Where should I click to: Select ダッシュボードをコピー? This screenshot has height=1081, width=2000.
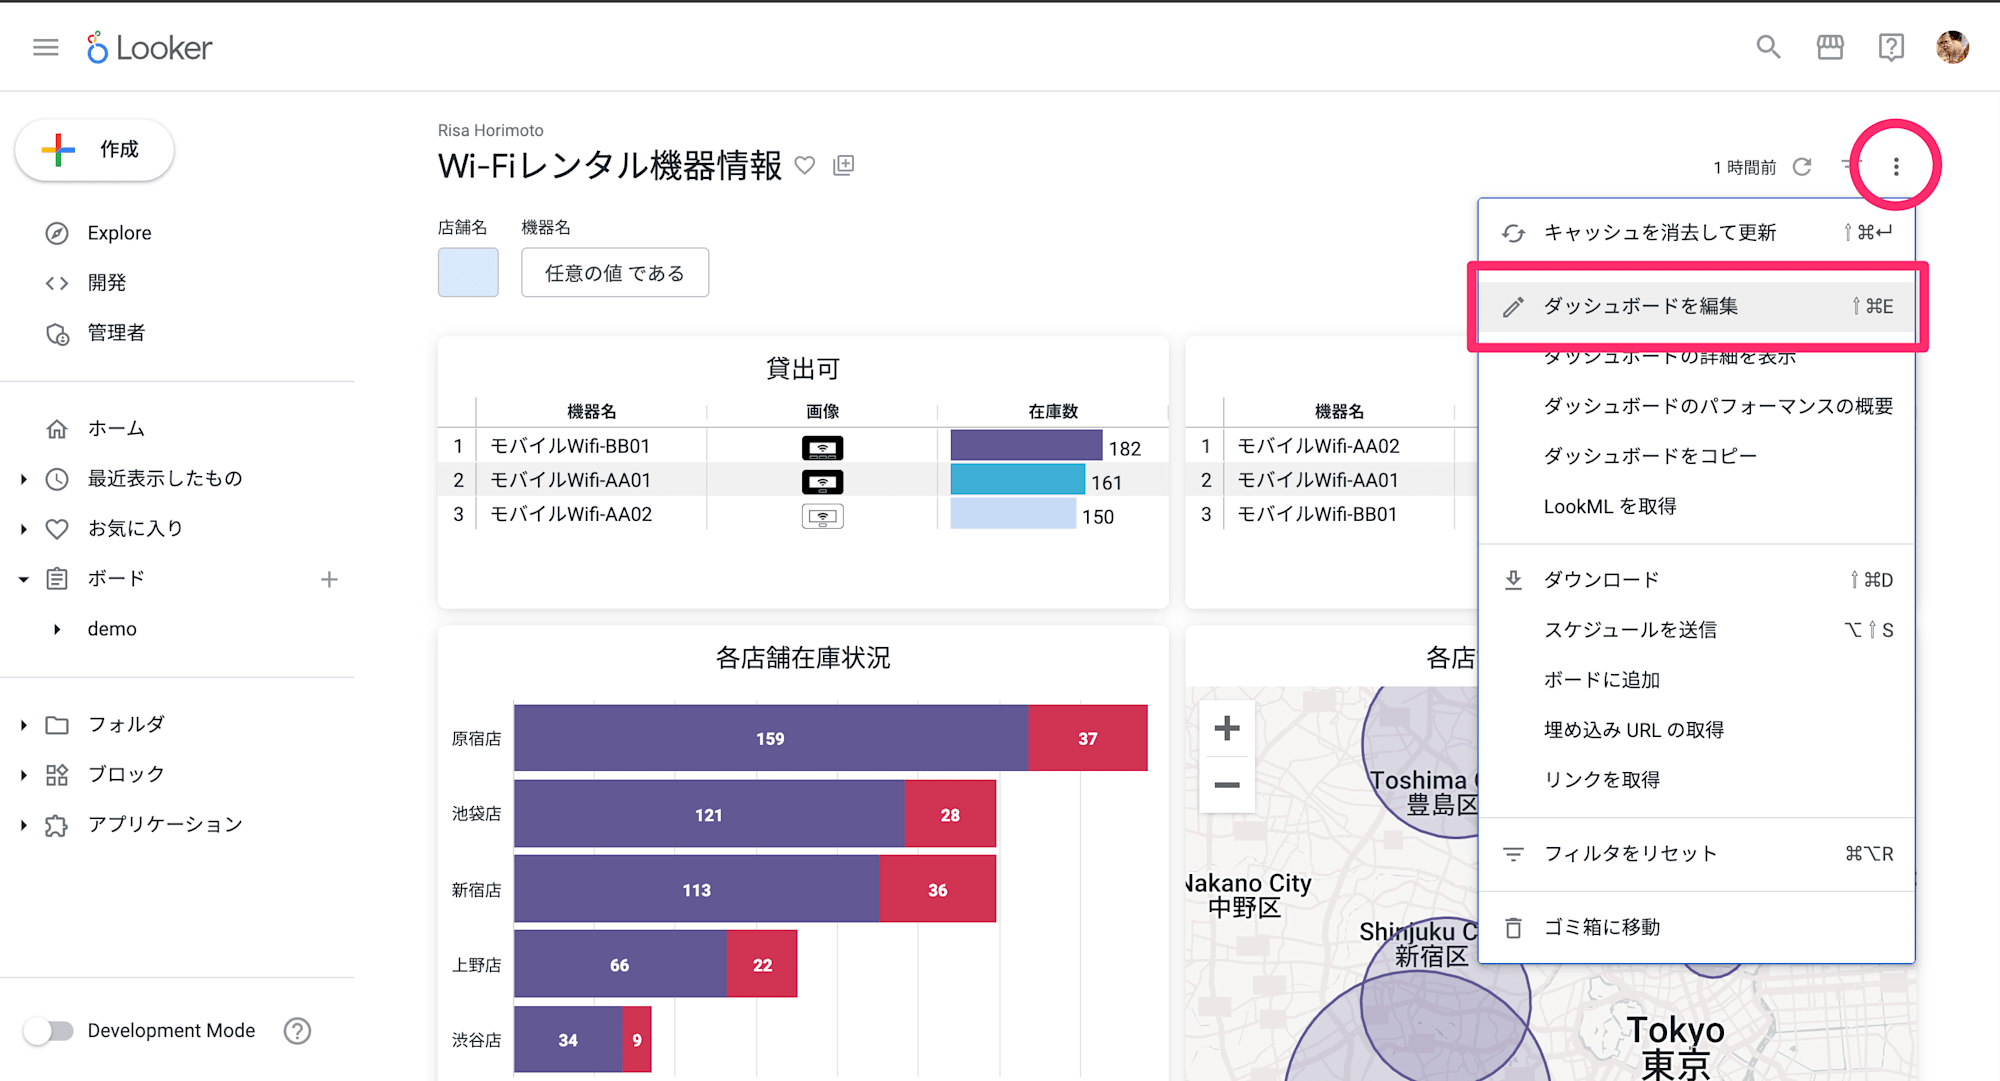click(x=1696, y=456)
